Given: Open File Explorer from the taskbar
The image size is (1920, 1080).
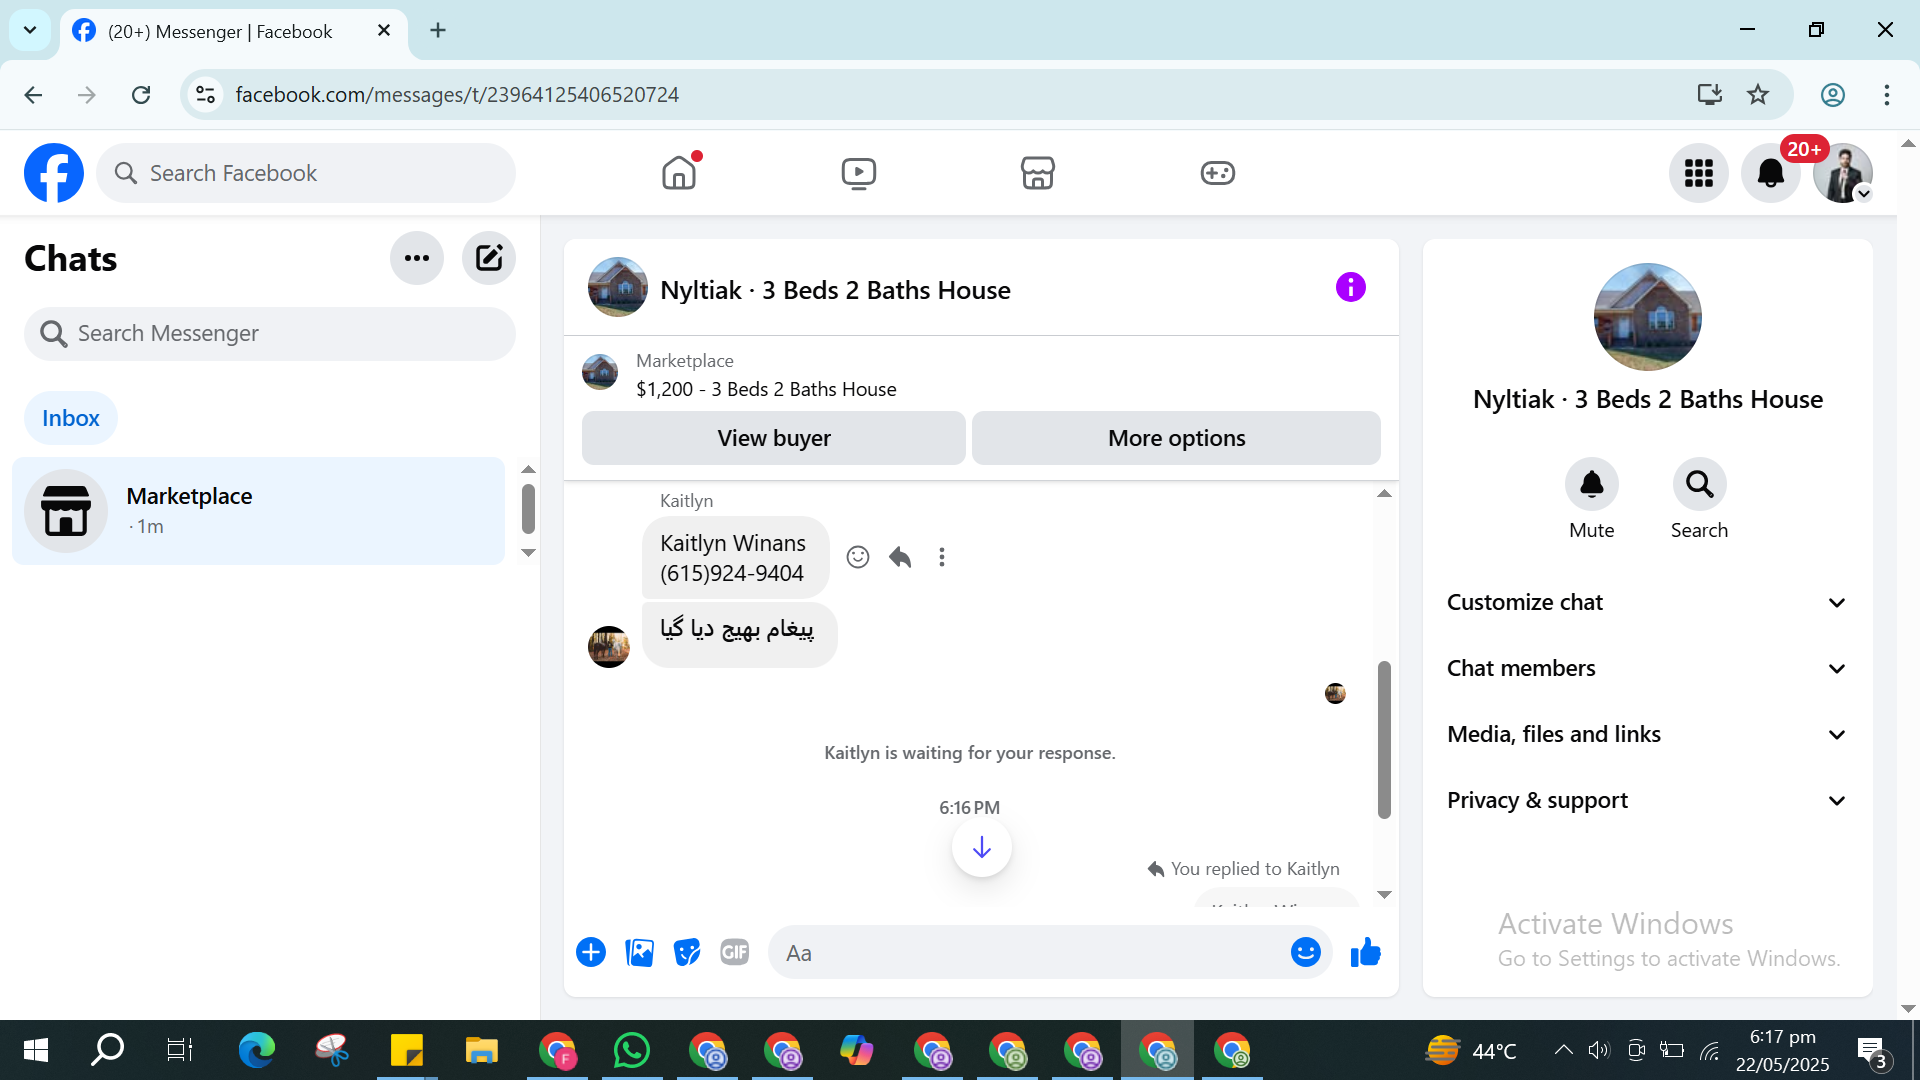Looking at the screenshot, I should pos(482,1051).
